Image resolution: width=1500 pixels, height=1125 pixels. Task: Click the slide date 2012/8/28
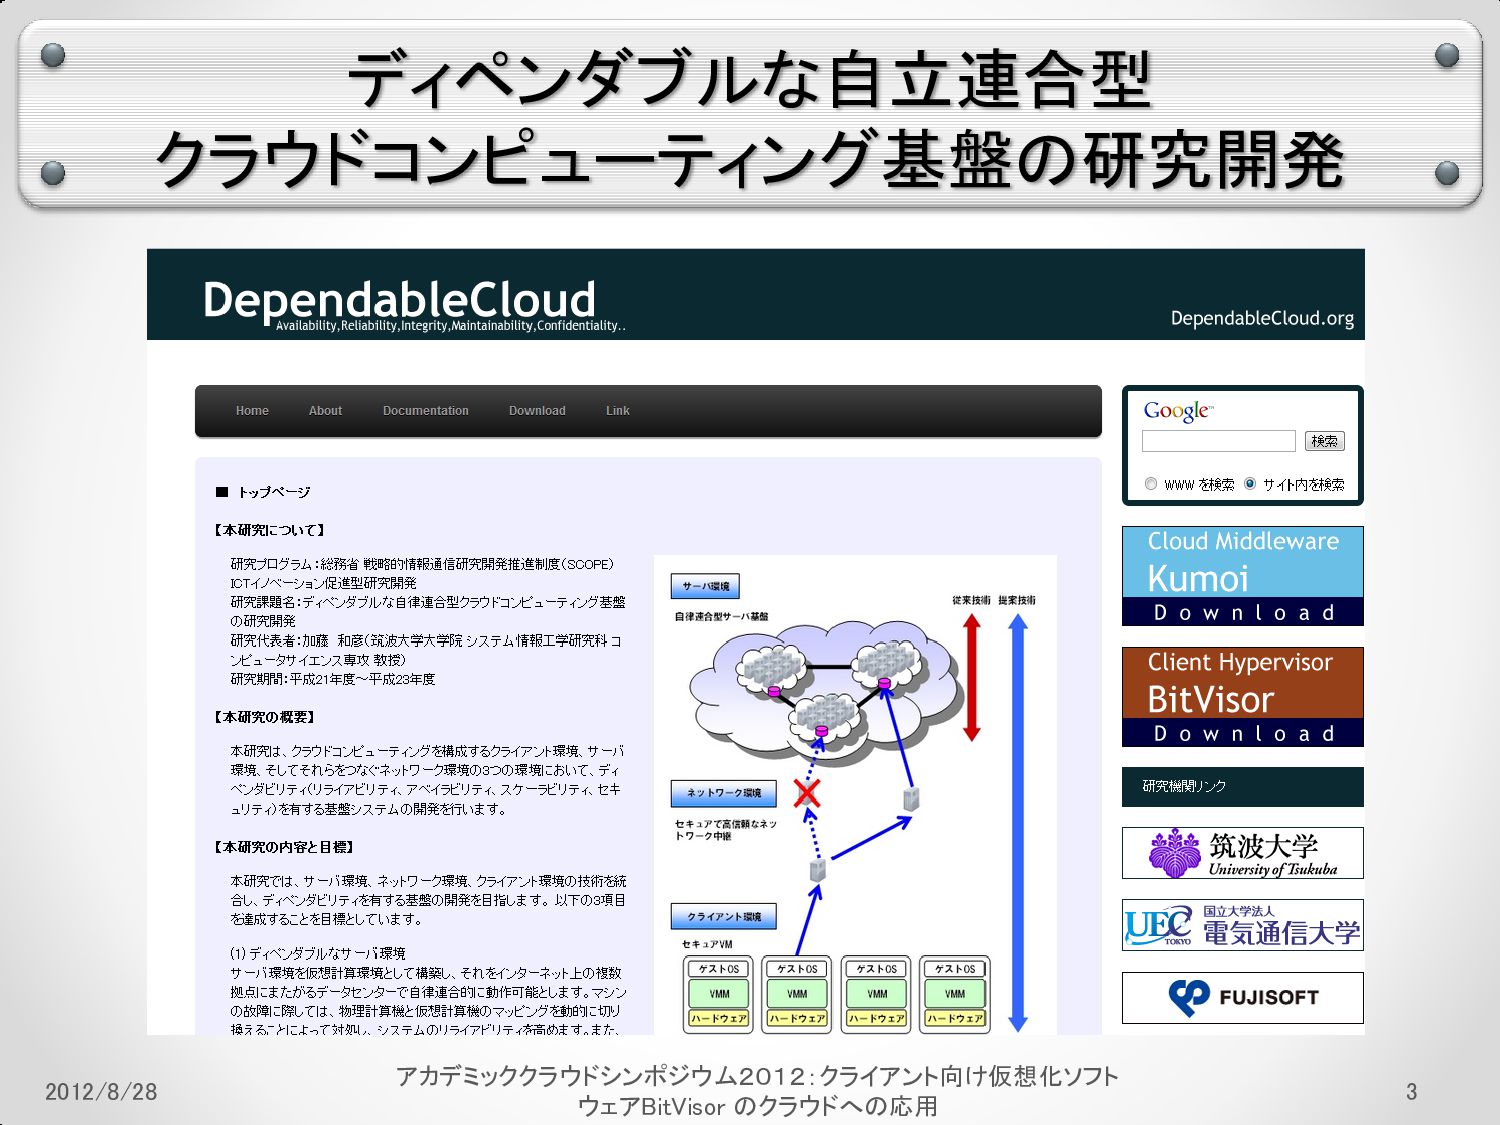pyautogui.click(x=101, y=1092)
